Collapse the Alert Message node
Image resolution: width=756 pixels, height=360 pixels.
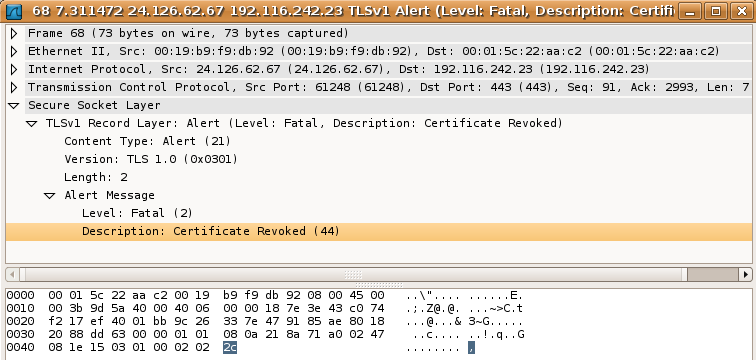(50, 195)
